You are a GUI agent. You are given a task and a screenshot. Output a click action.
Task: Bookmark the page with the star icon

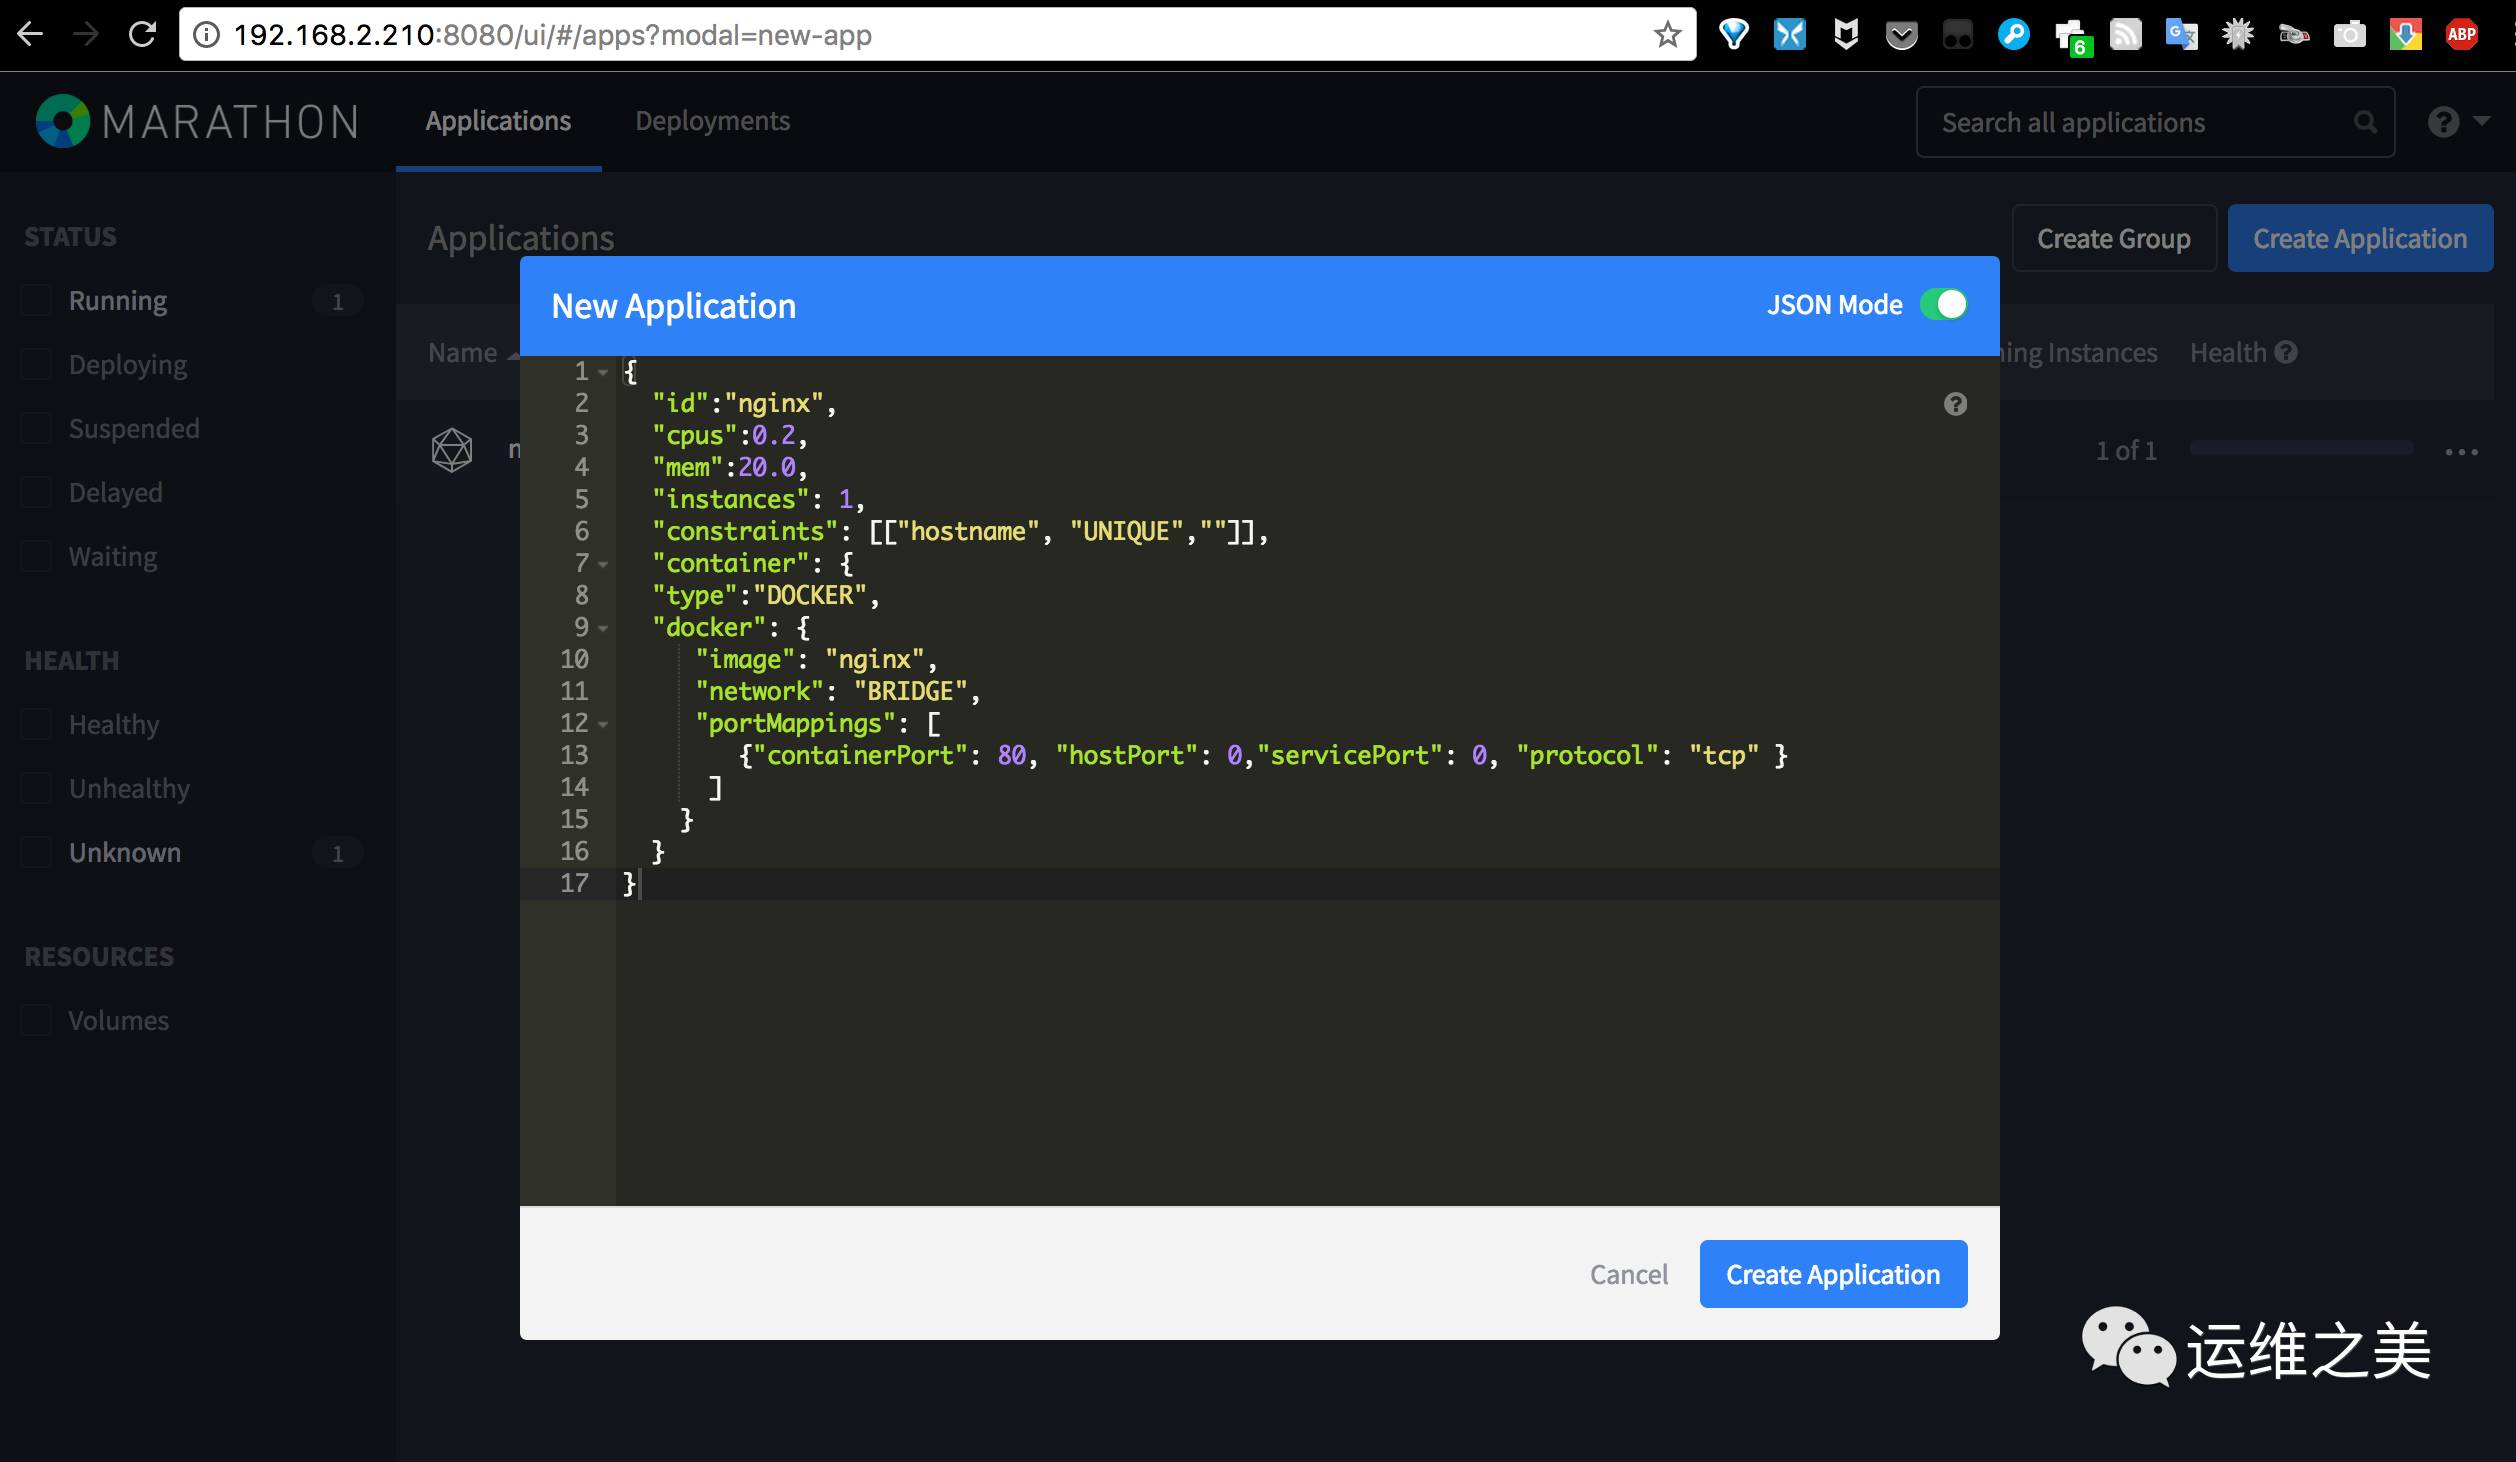coord(1667,35)
